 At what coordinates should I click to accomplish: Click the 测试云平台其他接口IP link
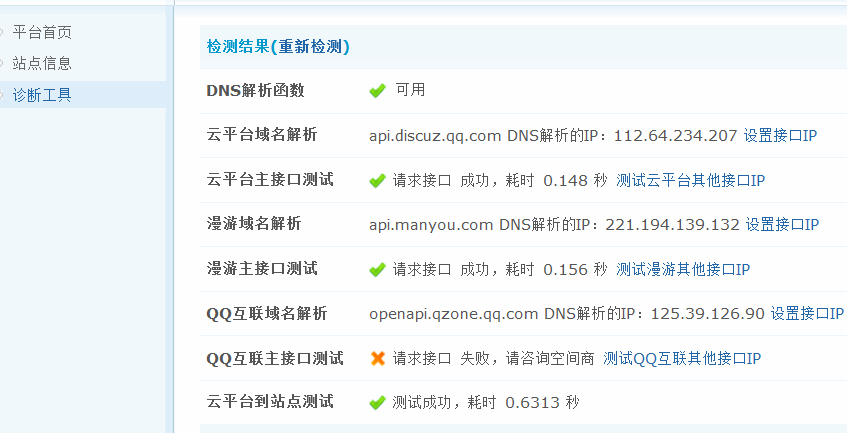click(690, 180)
